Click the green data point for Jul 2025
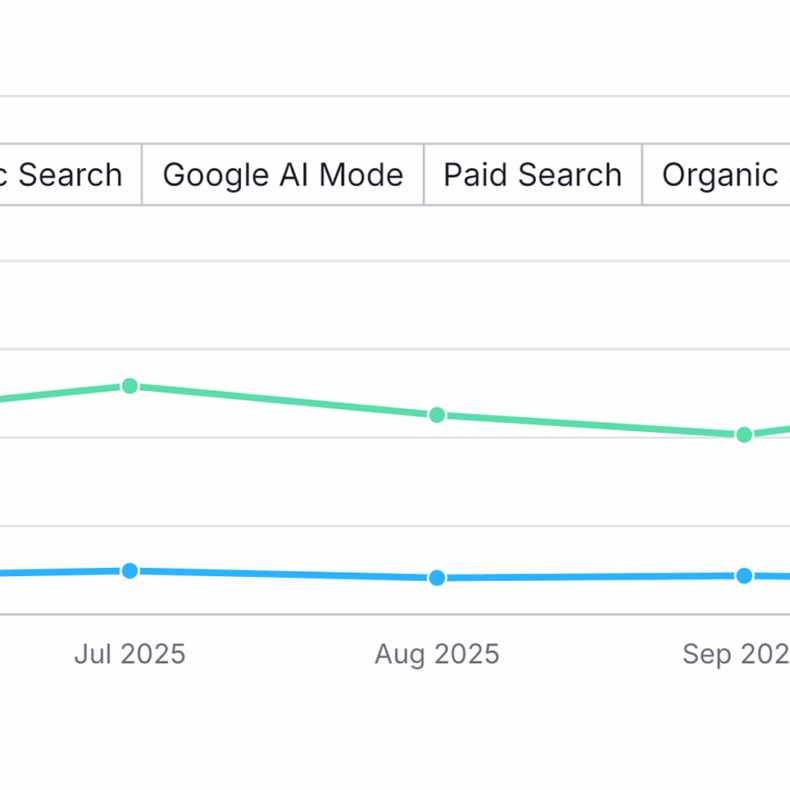 pyautogui.click(x=130, y=386)
